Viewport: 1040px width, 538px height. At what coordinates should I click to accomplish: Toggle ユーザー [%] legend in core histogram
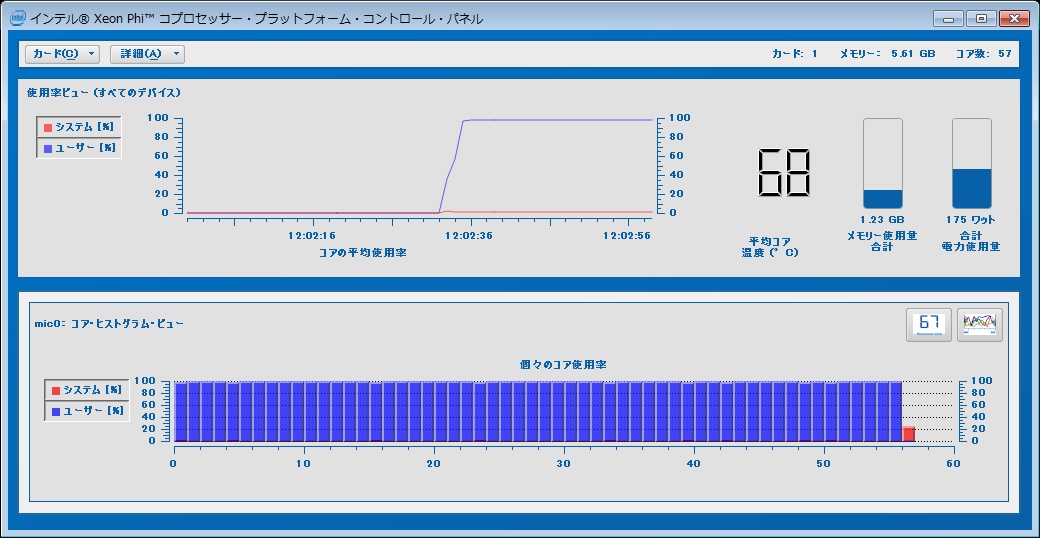[87, 411]
